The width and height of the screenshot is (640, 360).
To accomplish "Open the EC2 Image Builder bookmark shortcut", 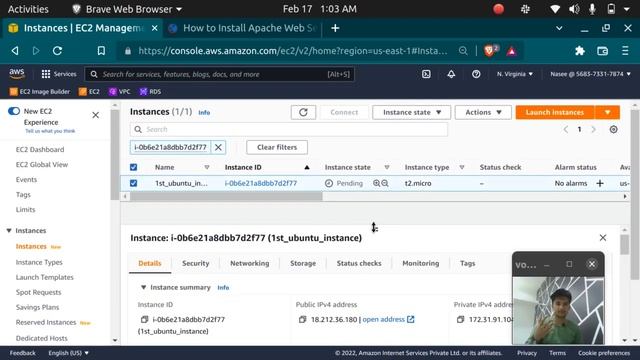I will 40,91.
